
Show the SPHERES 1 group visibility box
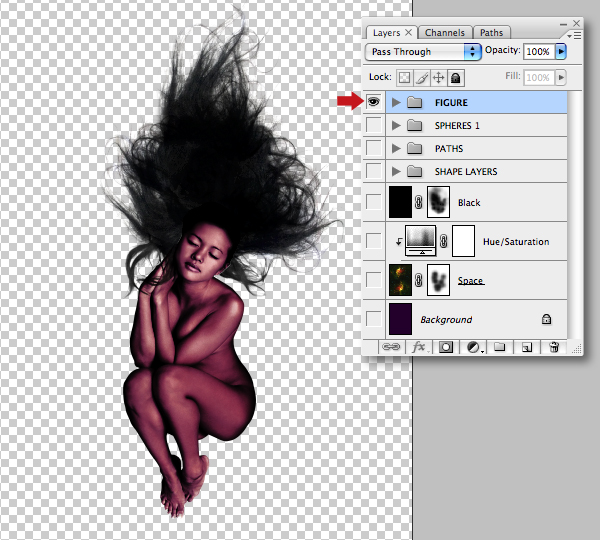tap(373, 125)
